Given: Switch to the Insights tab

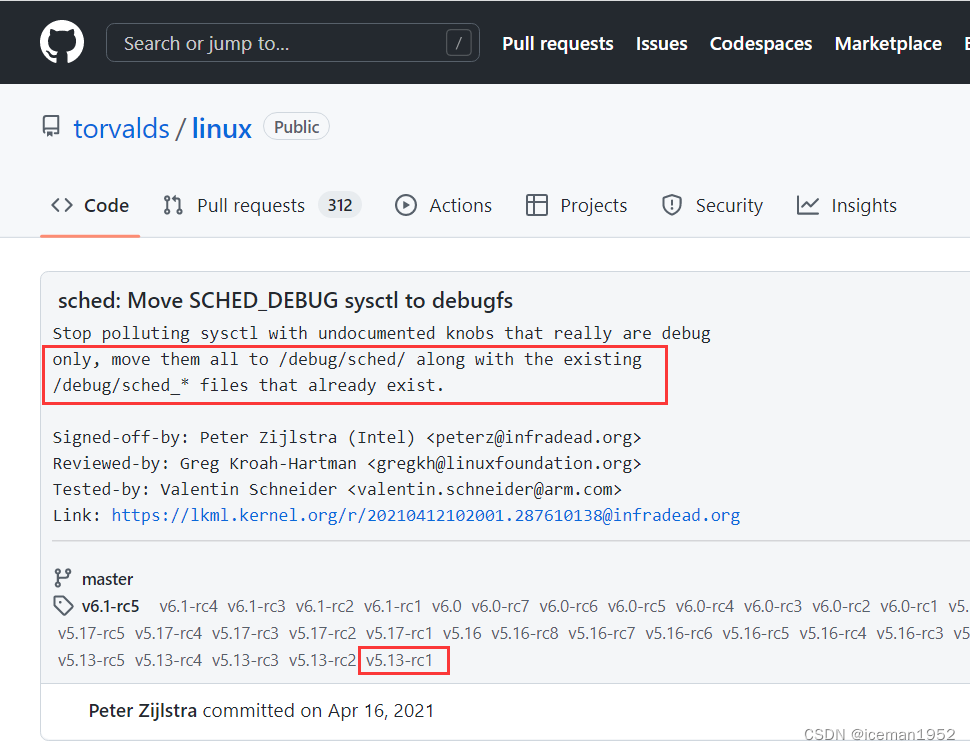Looking at the screenshot, I should [x=846, y=205].
